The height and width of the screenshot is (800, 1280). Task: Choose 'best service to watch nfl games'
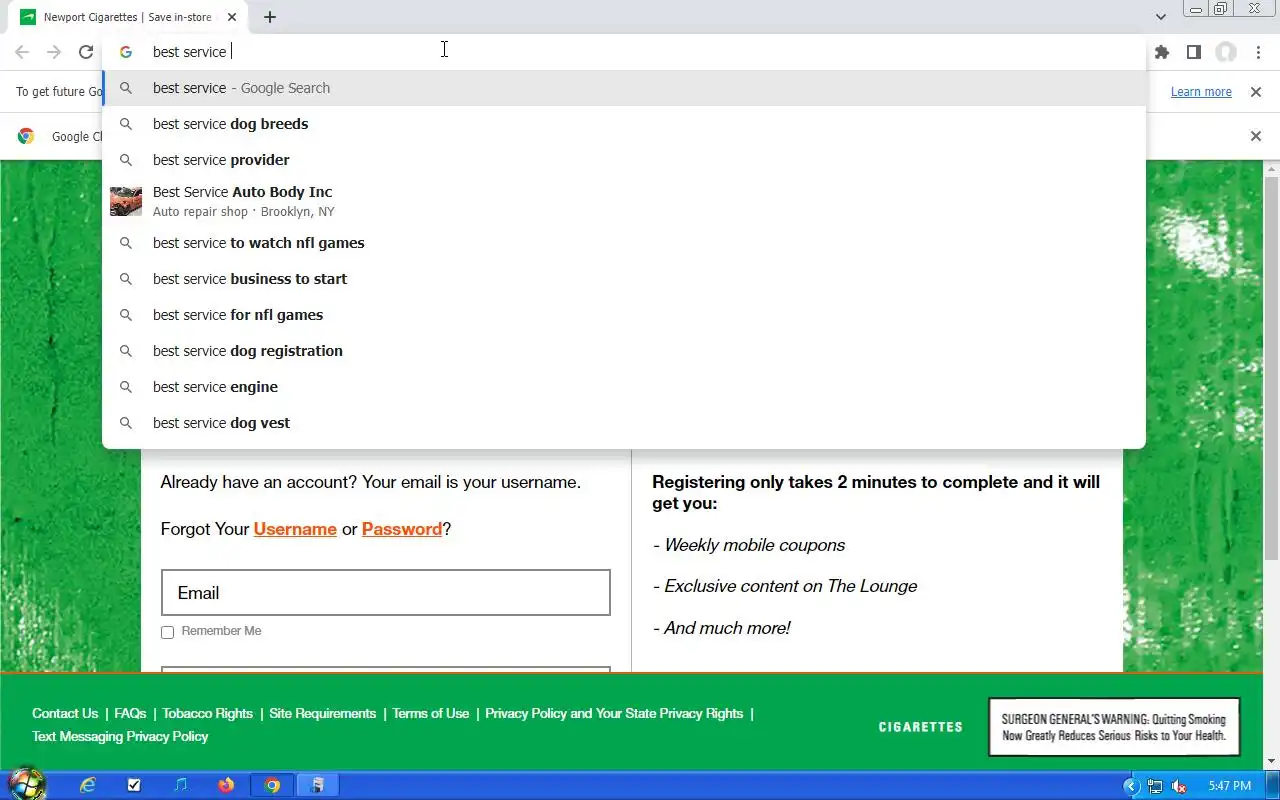pyautogui.click(x=624, y=243)
